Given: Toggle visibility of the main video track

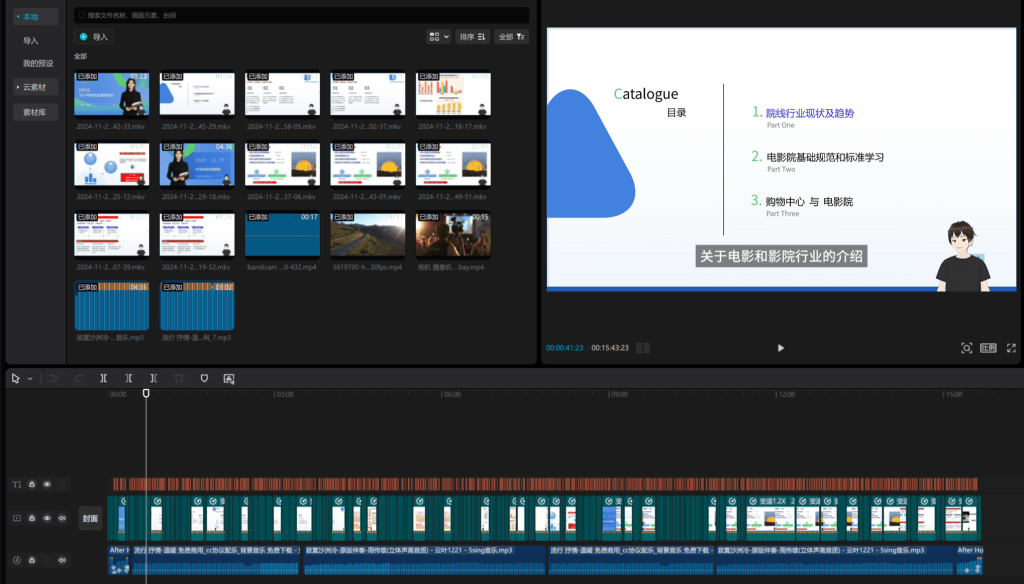Looking at the screenshot, I should (47, 518).
